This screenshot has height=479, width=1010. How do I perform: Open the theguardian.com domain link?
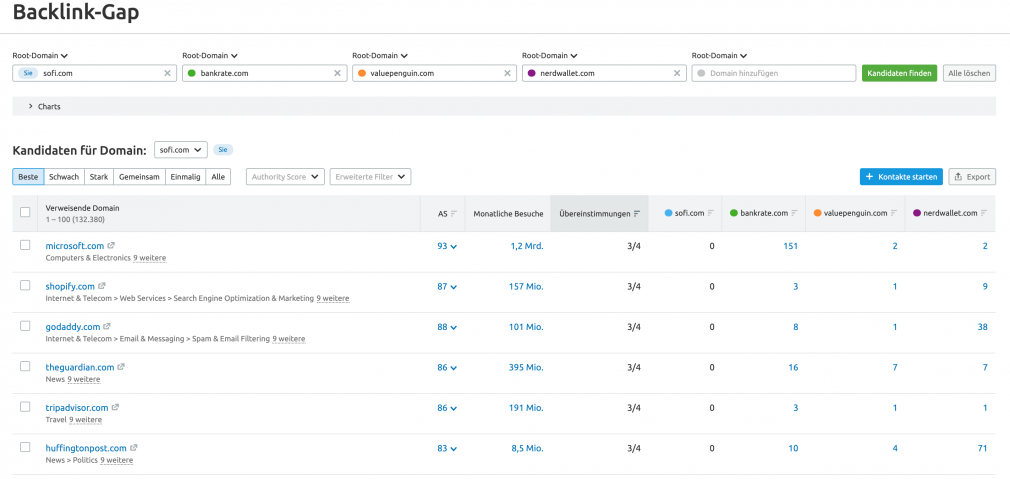(x=80, y=367)
